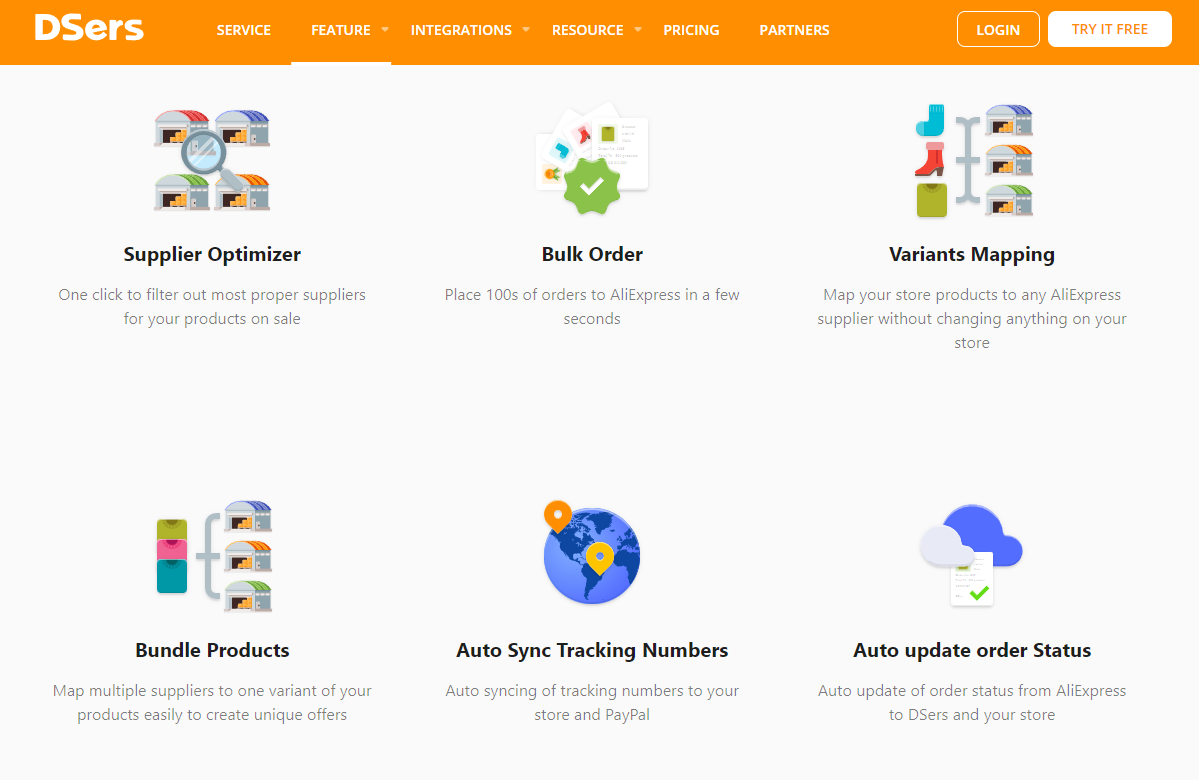The image size is (1199, 780).
Task: Expand the FEATURE dropdown arrow
Action: click(x=385, y=30)
